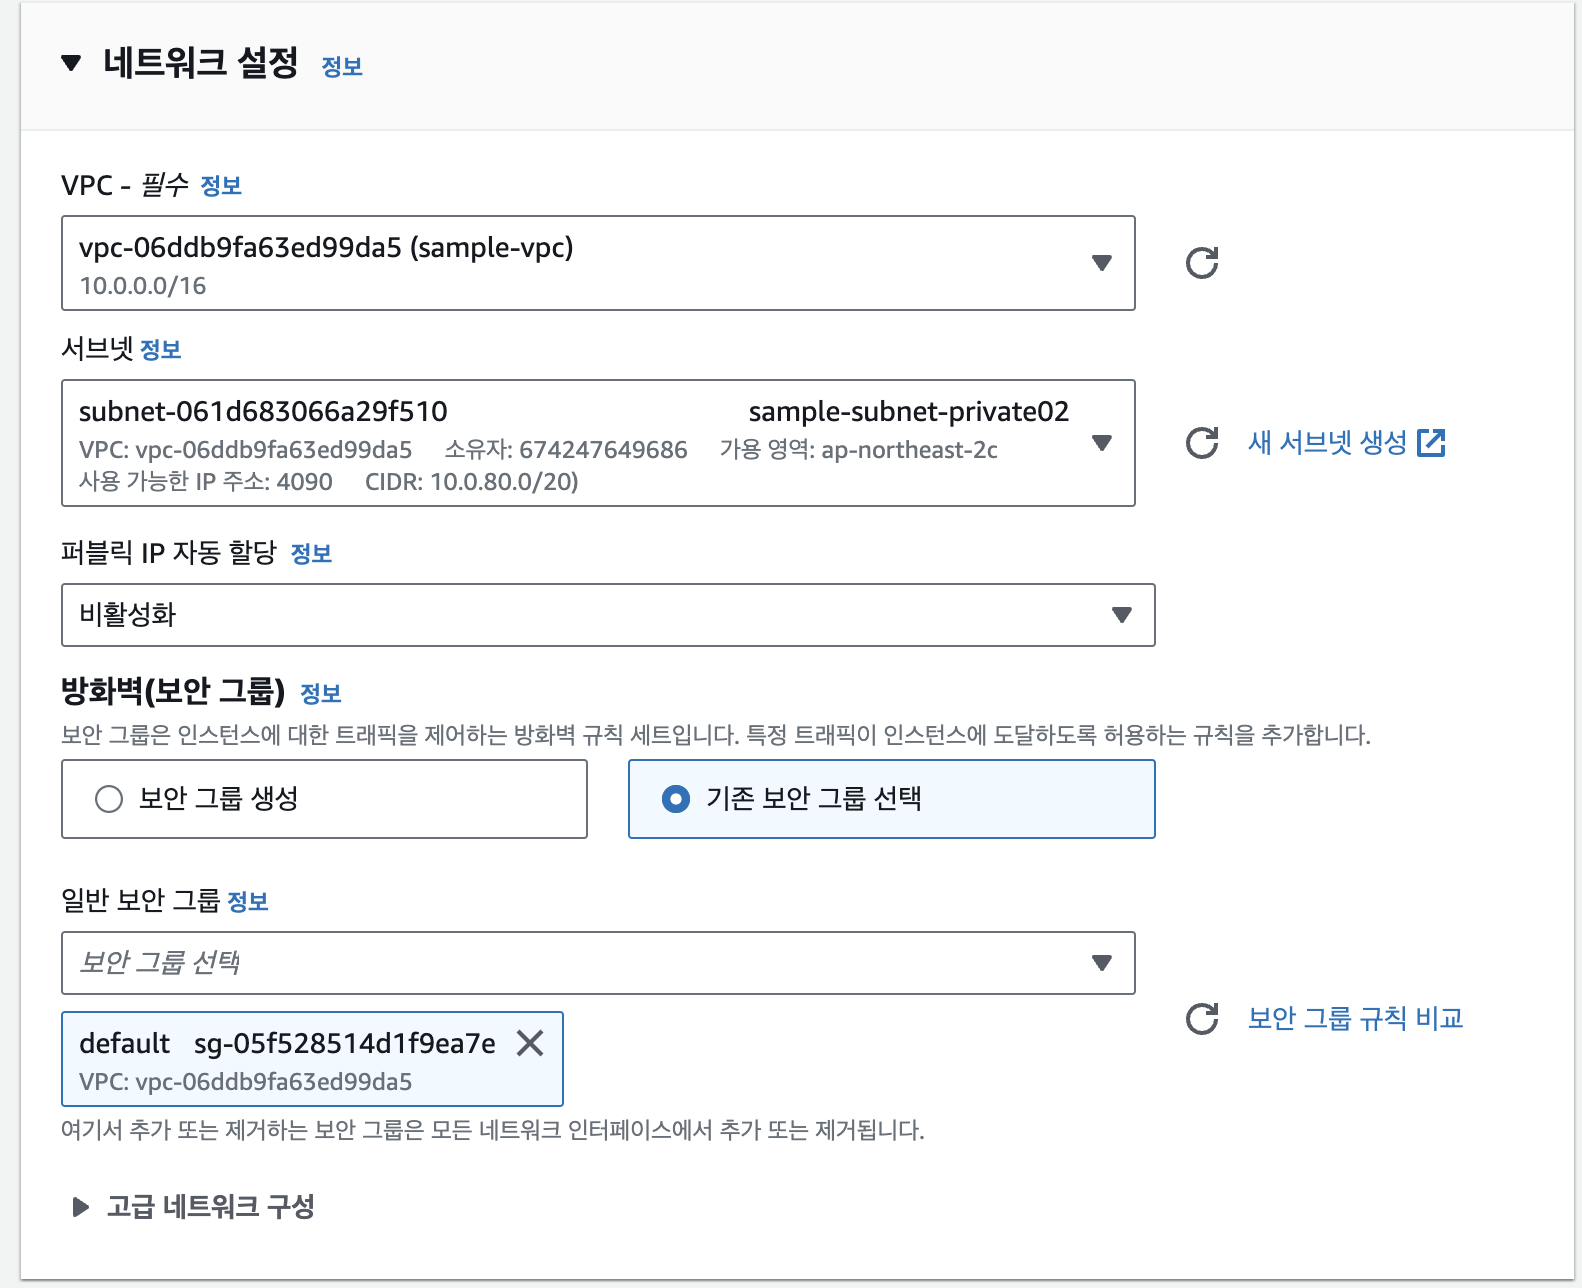Open 정보 link next to 서브넷 label

click(x=161, y=350)
